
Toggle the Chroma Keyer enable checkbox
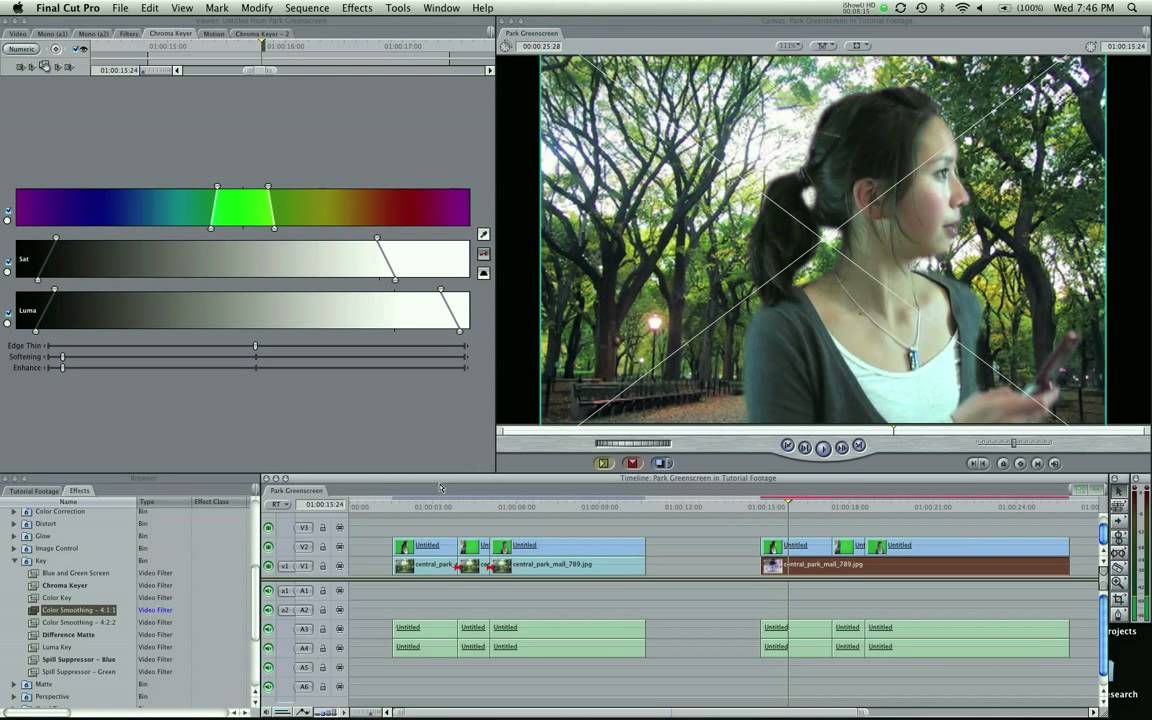pyautogui.click(x=75, y=49)
